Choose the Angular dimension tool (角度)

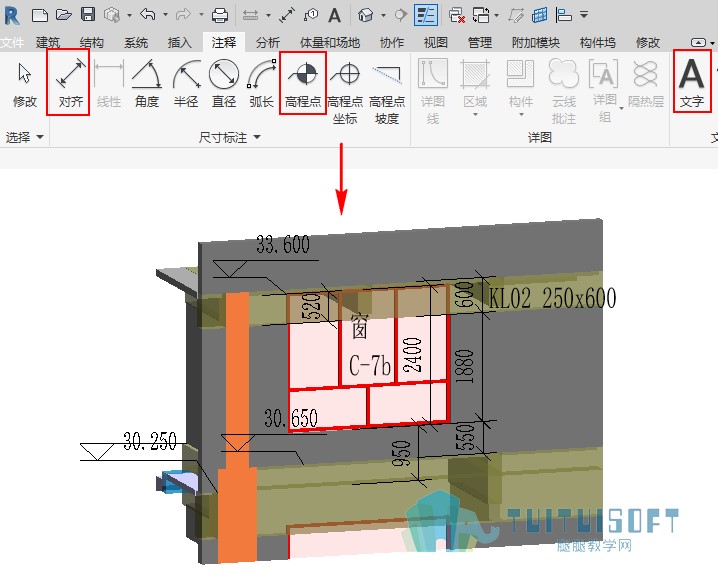(x=147, y=83)
